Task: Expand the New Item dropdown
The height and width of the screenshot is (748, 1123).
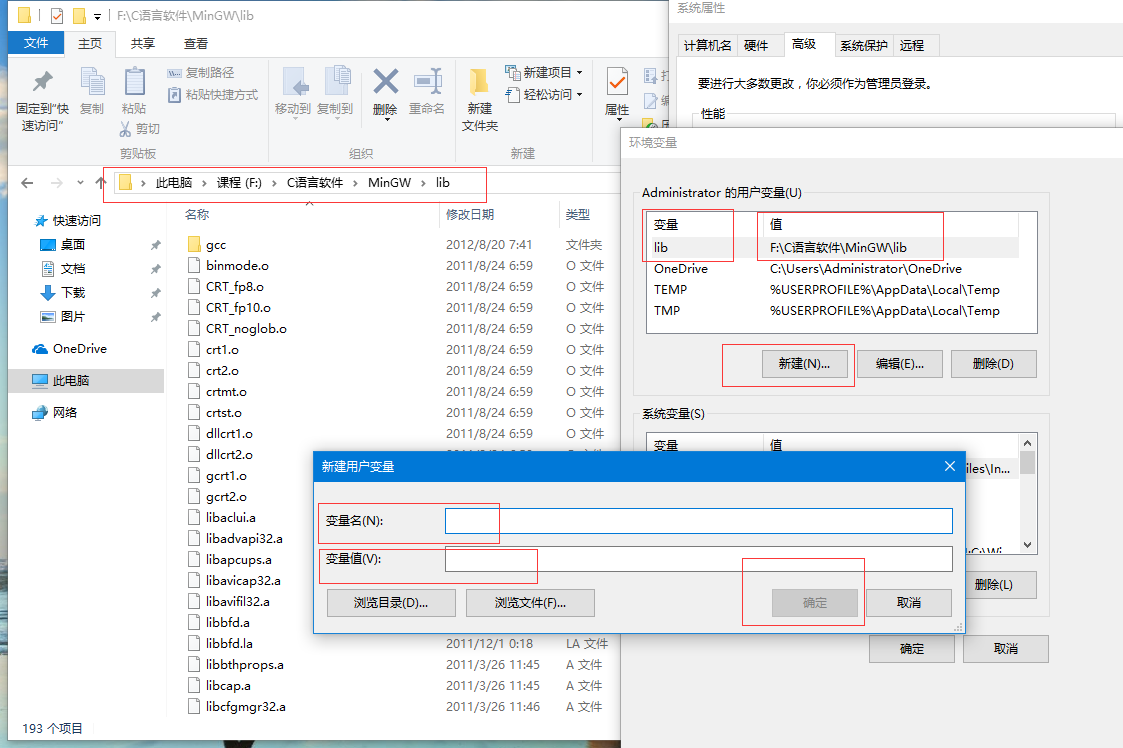Action: point(579,73)
